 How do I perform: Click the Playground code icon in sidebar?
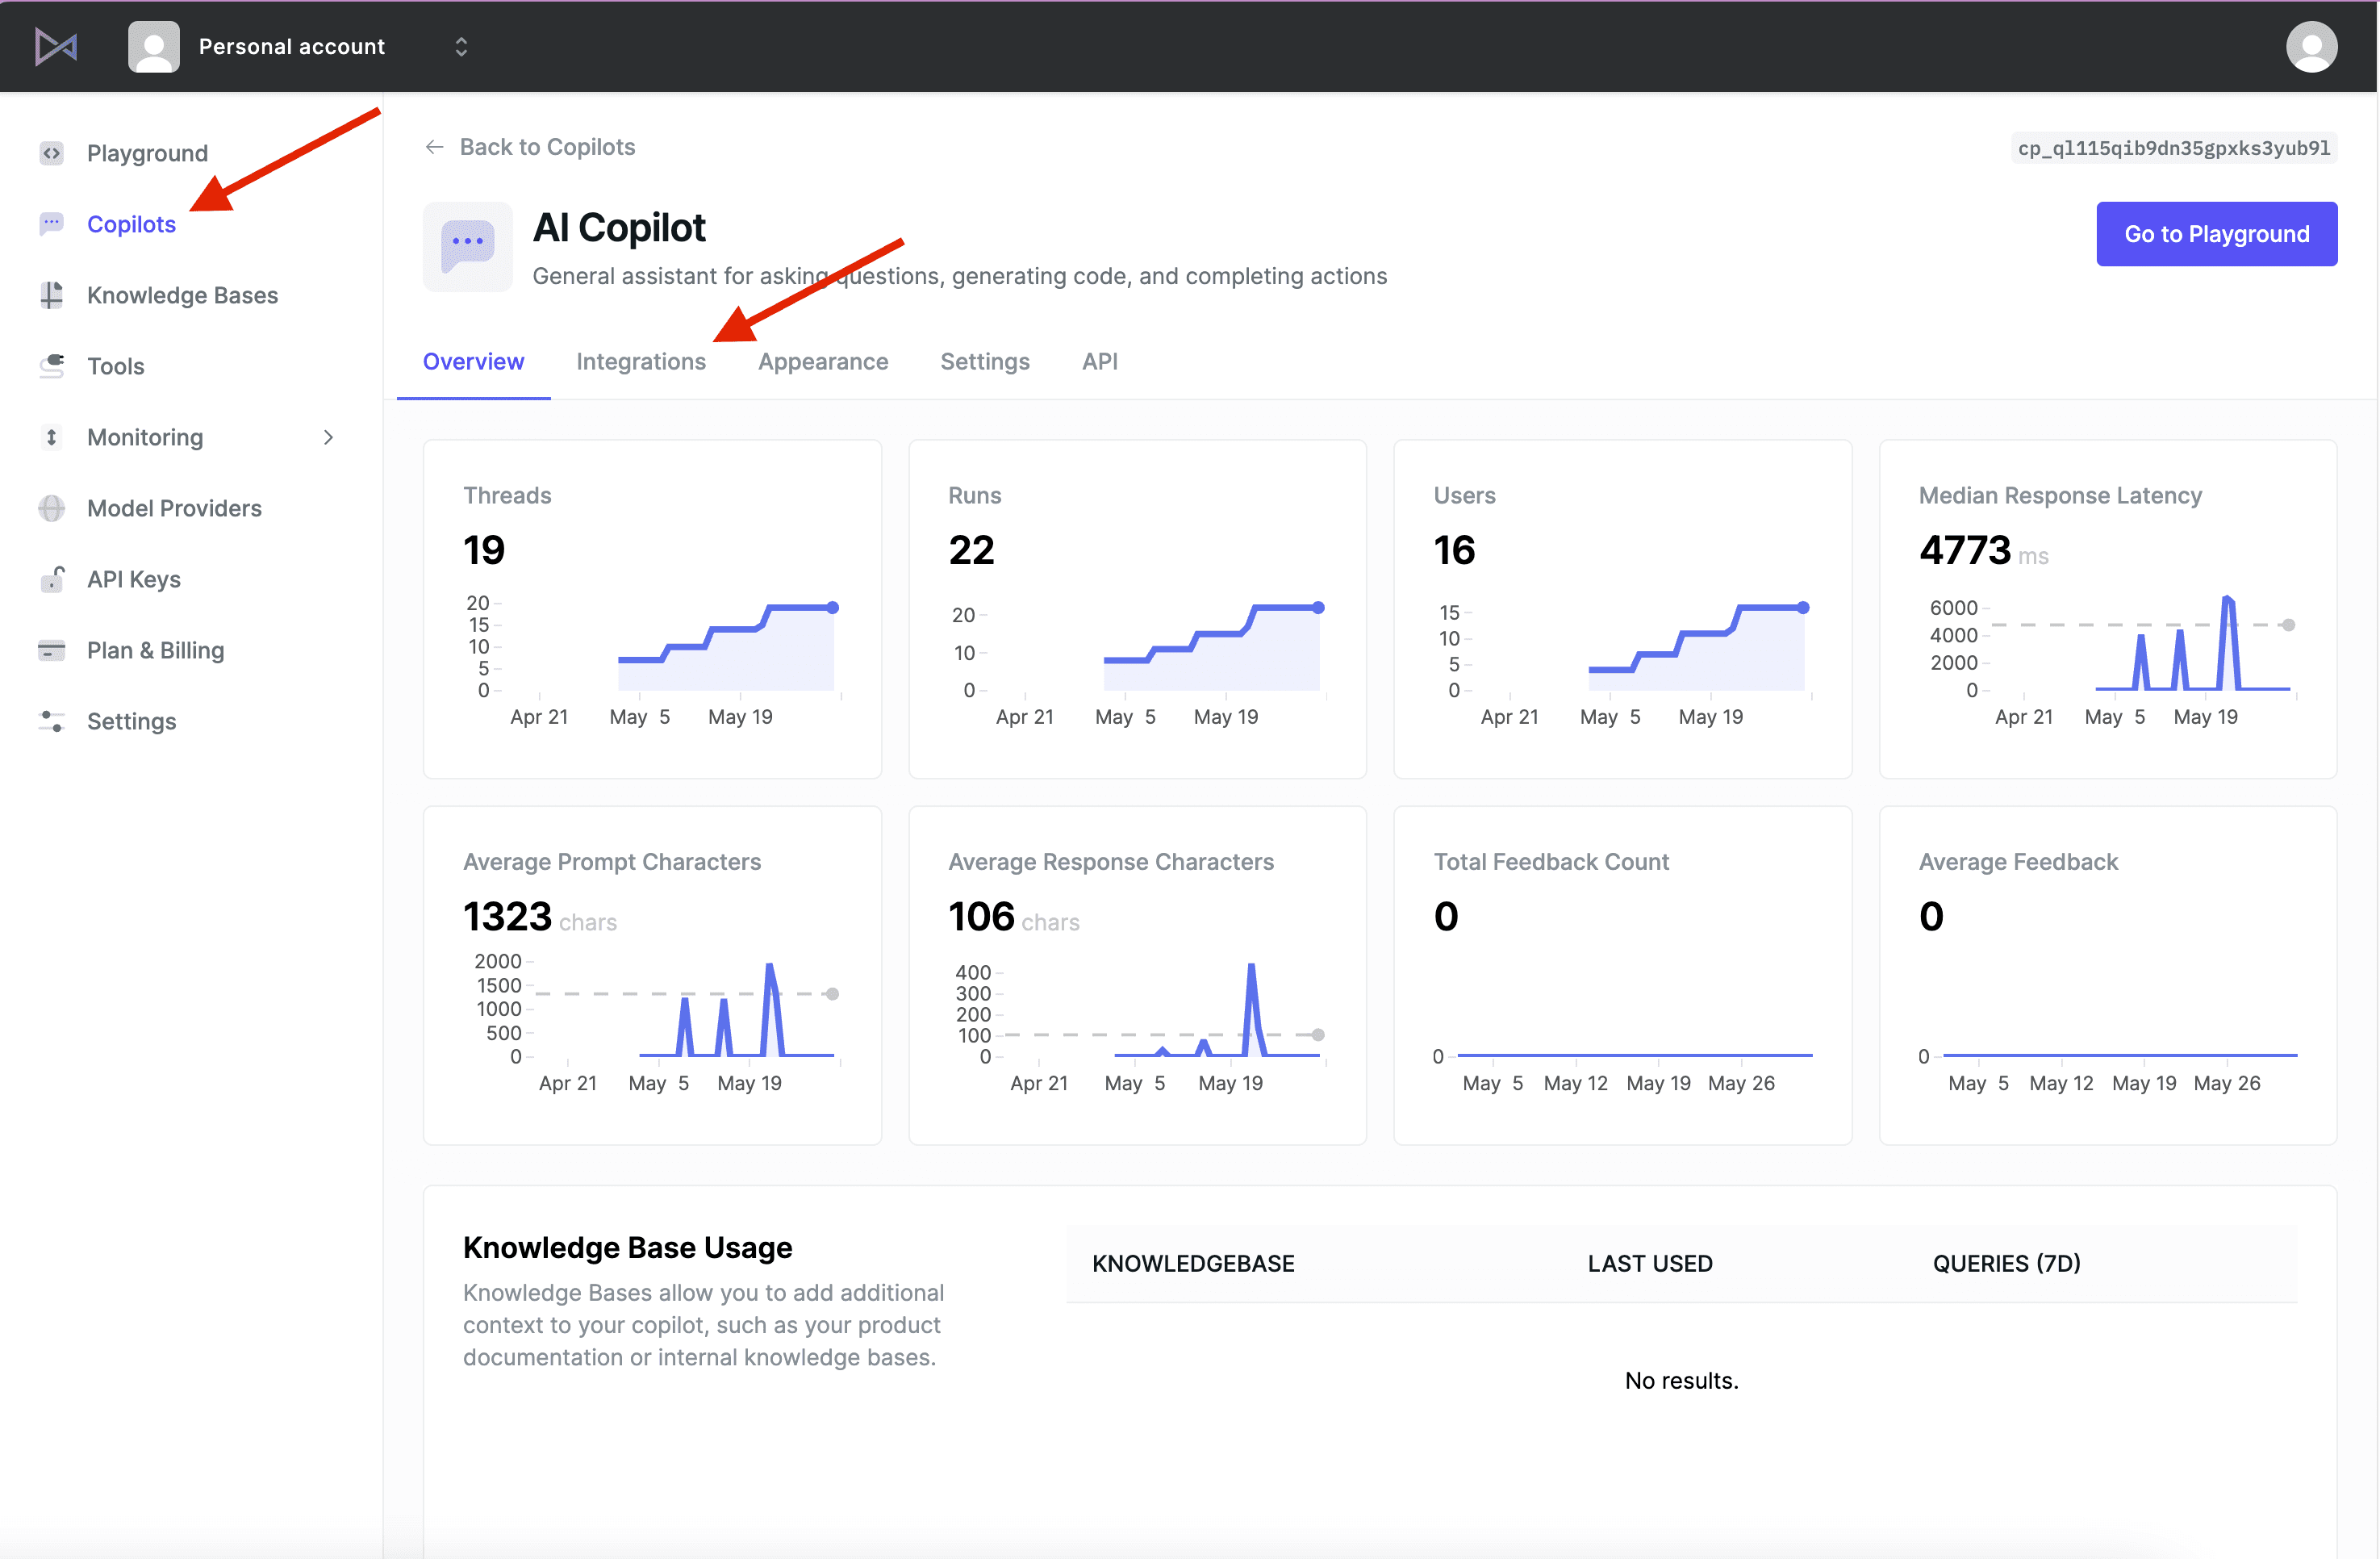[51, 153]
